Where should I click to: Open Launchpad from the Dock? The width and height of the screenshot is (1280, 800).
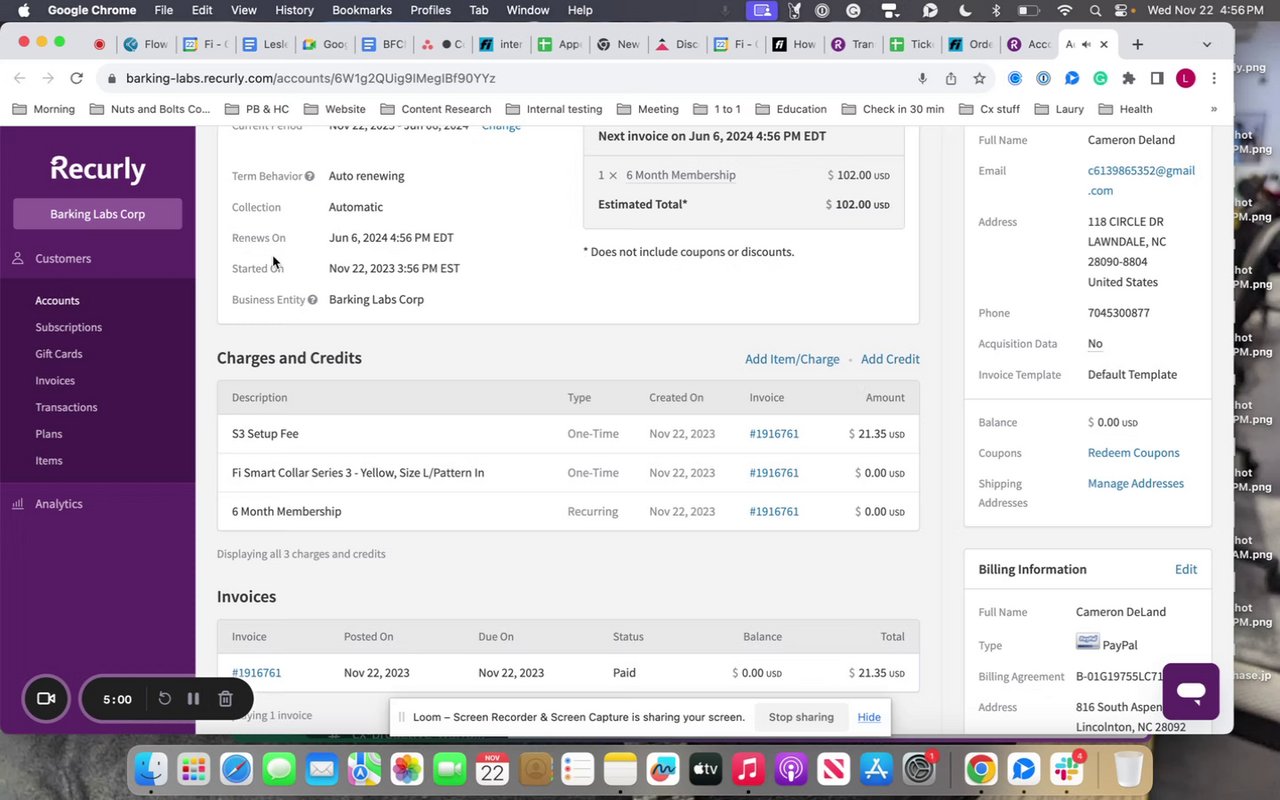pyautogui.click(x=194, y=769)
